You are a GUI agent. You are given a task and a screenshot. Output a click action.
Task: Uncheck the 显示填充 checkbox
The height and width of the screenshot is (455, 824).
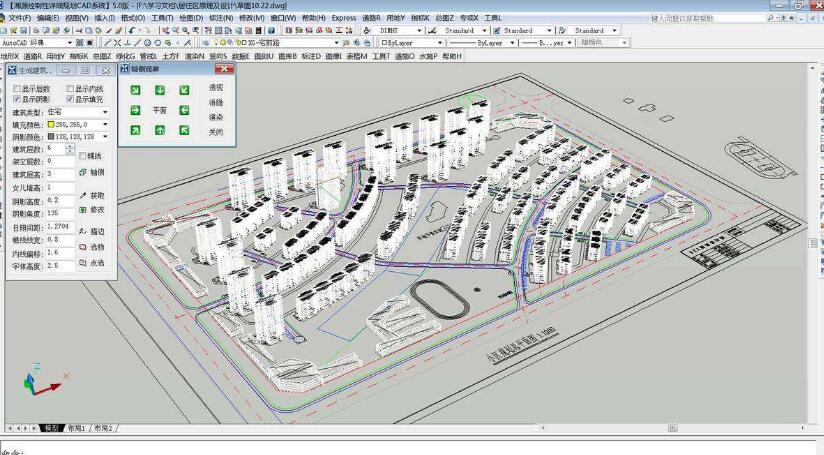(x=70, y=99)
